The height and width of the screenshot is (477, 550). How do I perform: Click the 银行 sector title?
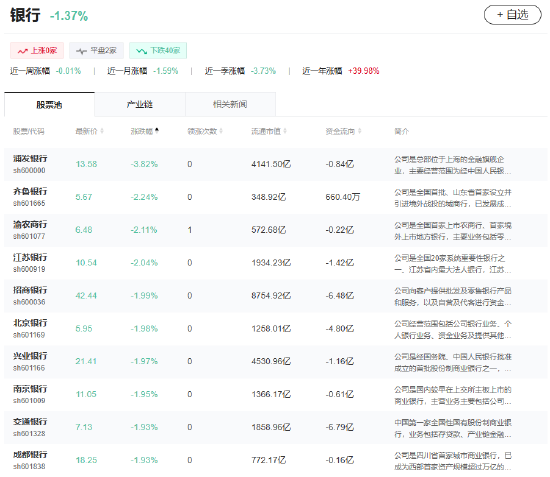pos(25,15)
